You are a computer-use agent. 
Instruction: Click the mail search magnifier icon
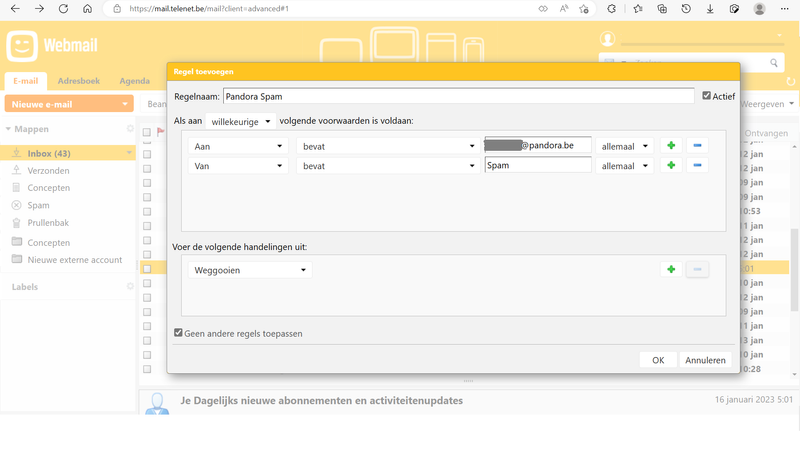pyautogui.click(x=774, y=63)
